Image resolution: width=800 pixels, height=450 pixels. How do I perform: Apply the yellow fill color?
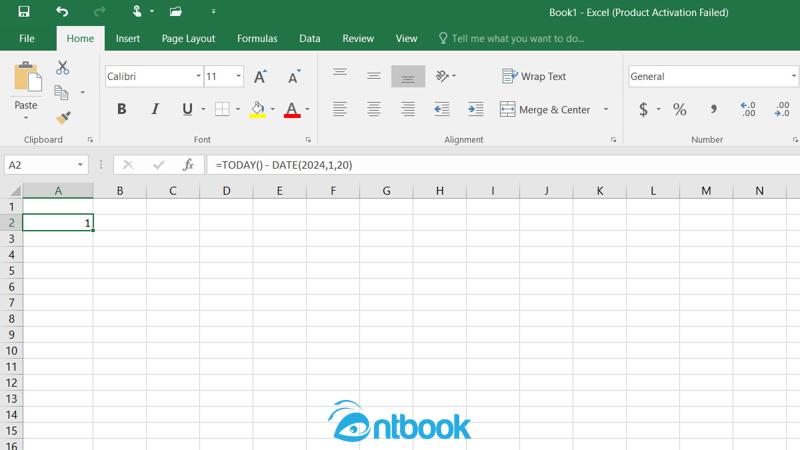(x=258, y=109)
